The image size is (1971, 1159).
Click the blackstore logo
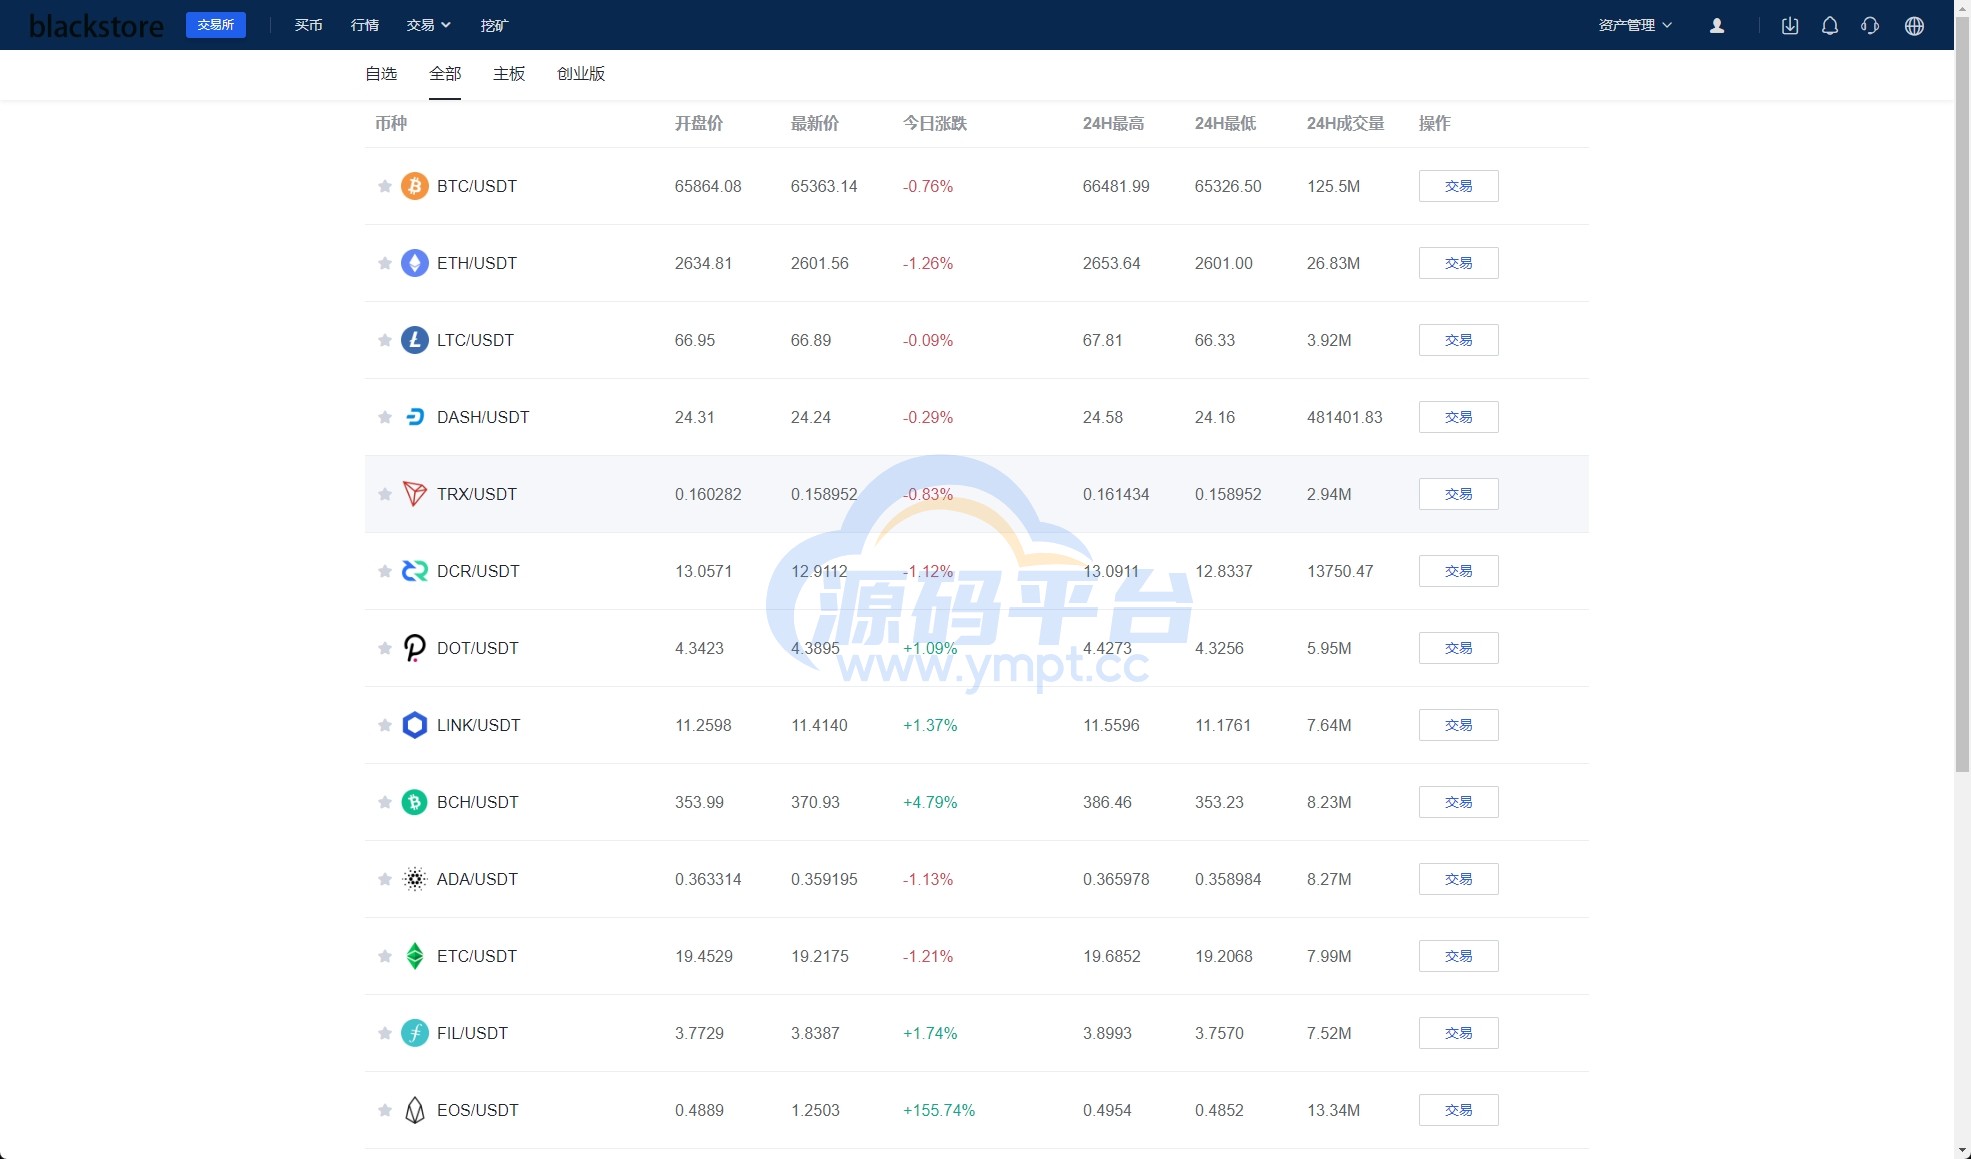point(96,26)
